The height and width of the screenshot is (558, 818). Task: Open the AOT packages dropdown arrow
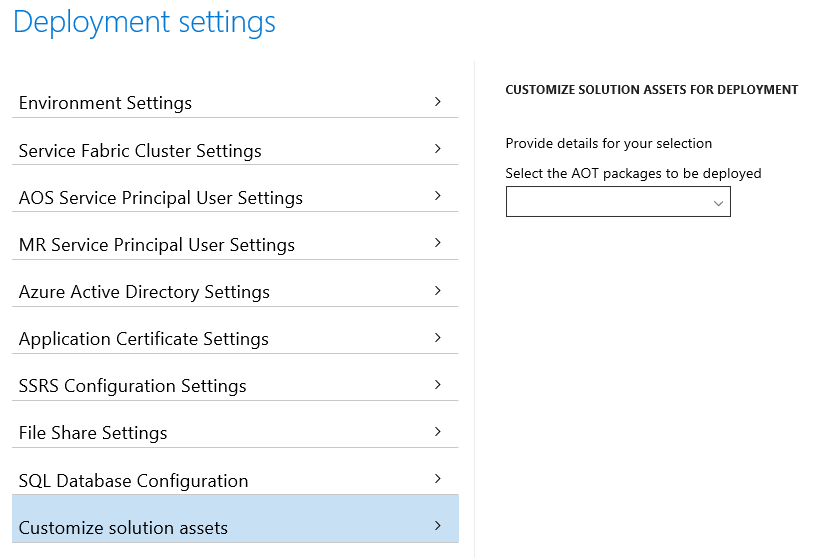click(718, 203)
